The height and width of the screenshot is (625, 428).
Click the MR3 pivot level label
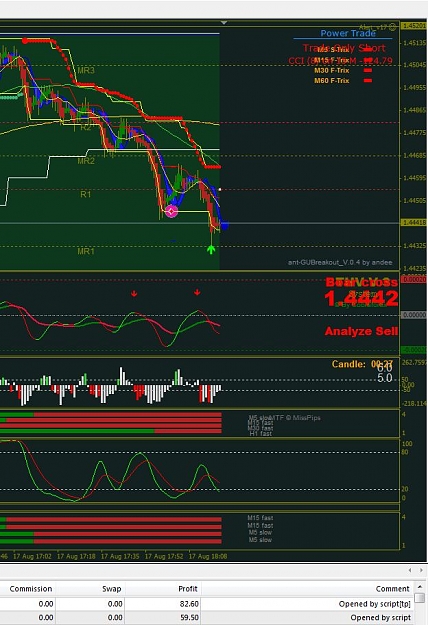pos(86,71)
